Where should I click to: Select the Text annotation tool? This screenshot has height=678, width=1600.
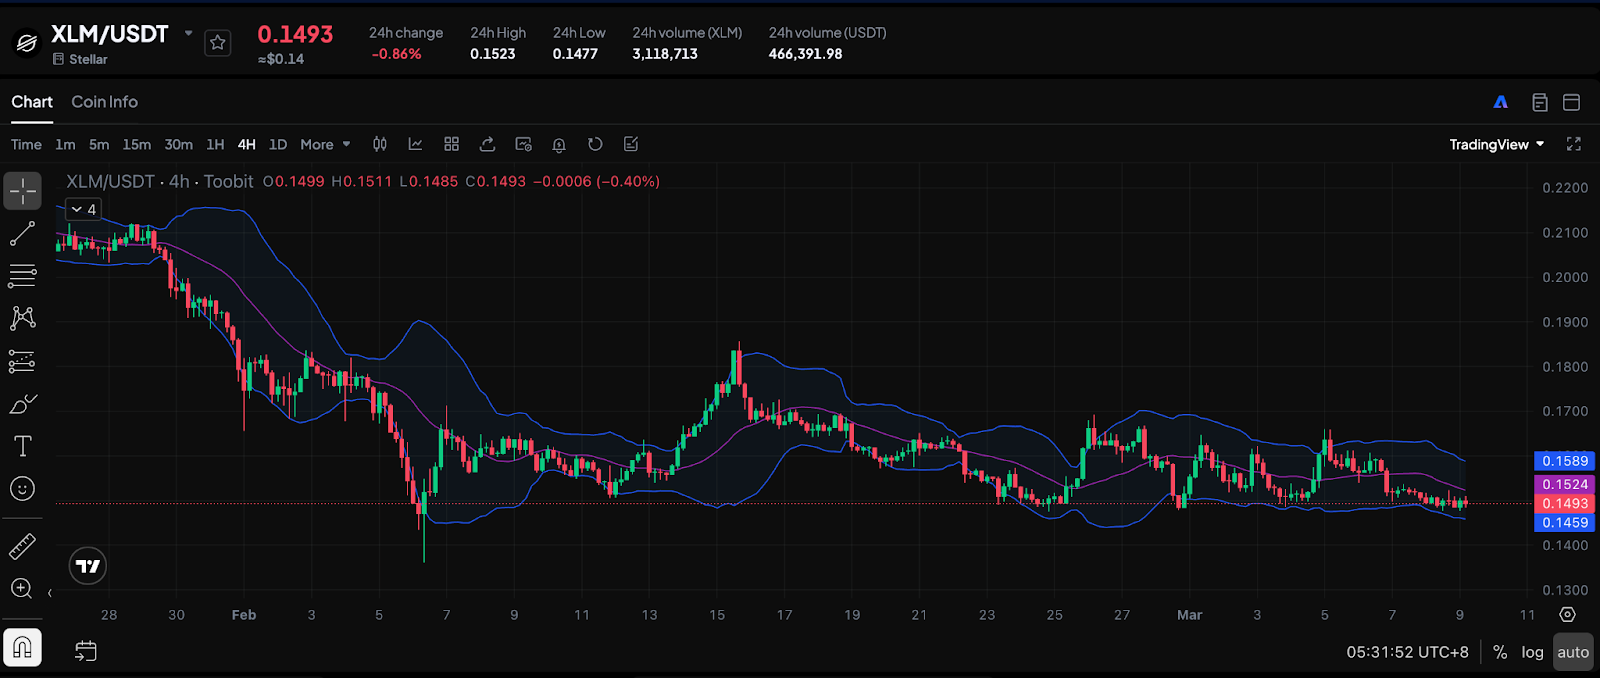pyautogui.click(x=22, y=446)
